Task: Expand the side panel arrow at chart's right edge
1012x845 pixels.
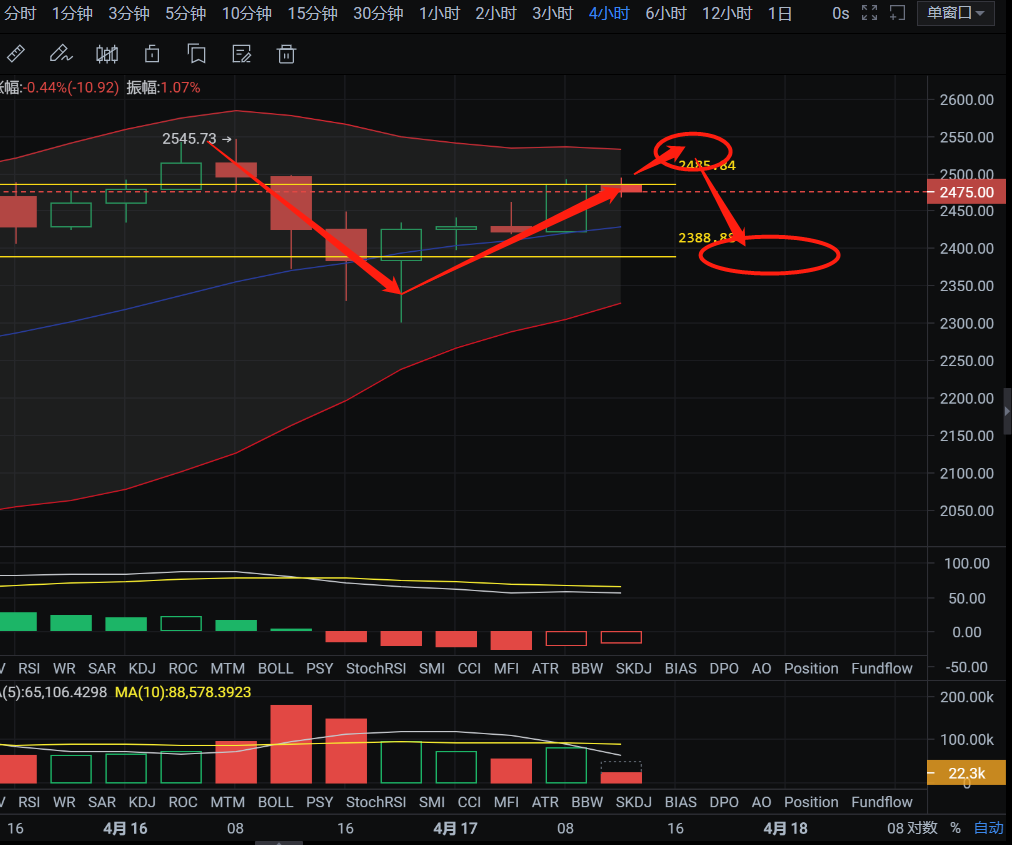Action: click(x=1007, y=411)
